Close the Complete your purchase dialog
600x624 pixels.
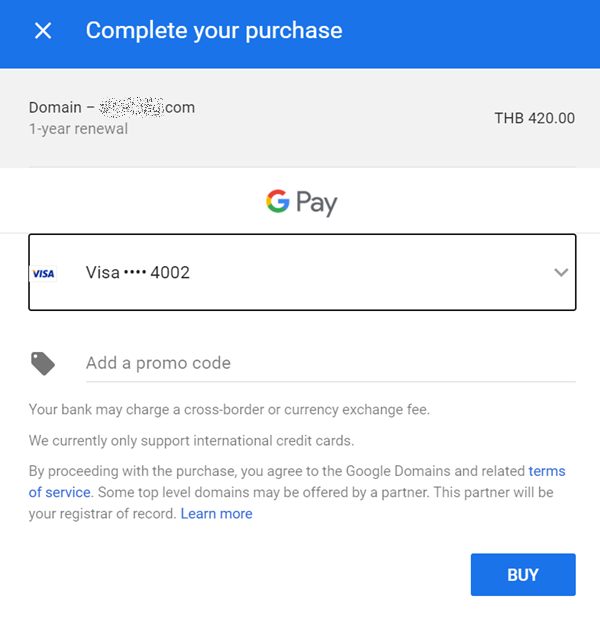coord(43,31)
